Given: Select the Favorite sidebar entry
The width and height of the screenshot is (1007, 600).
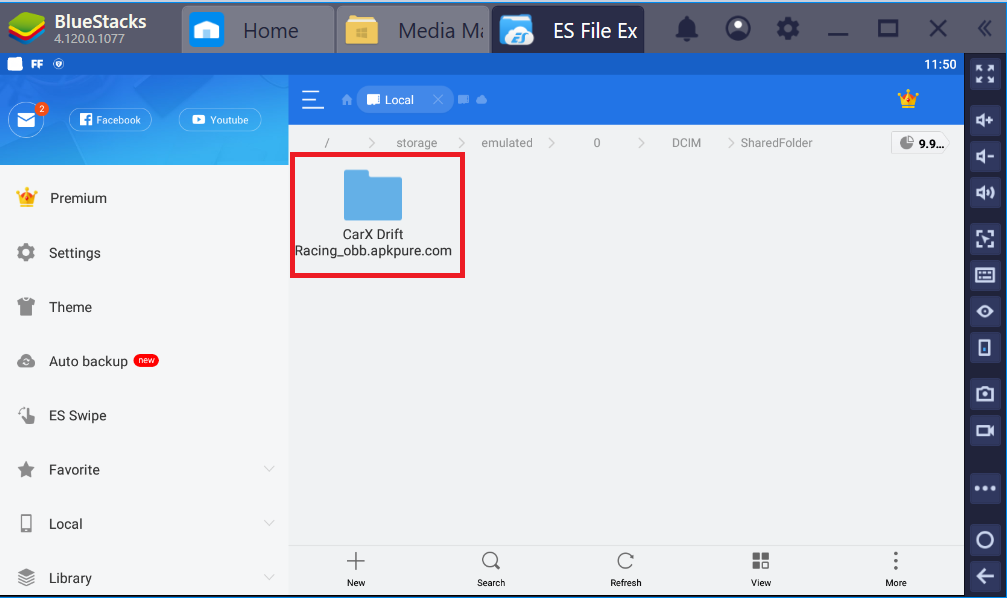Looking at the screenshot, I should [x=74, y=470].
